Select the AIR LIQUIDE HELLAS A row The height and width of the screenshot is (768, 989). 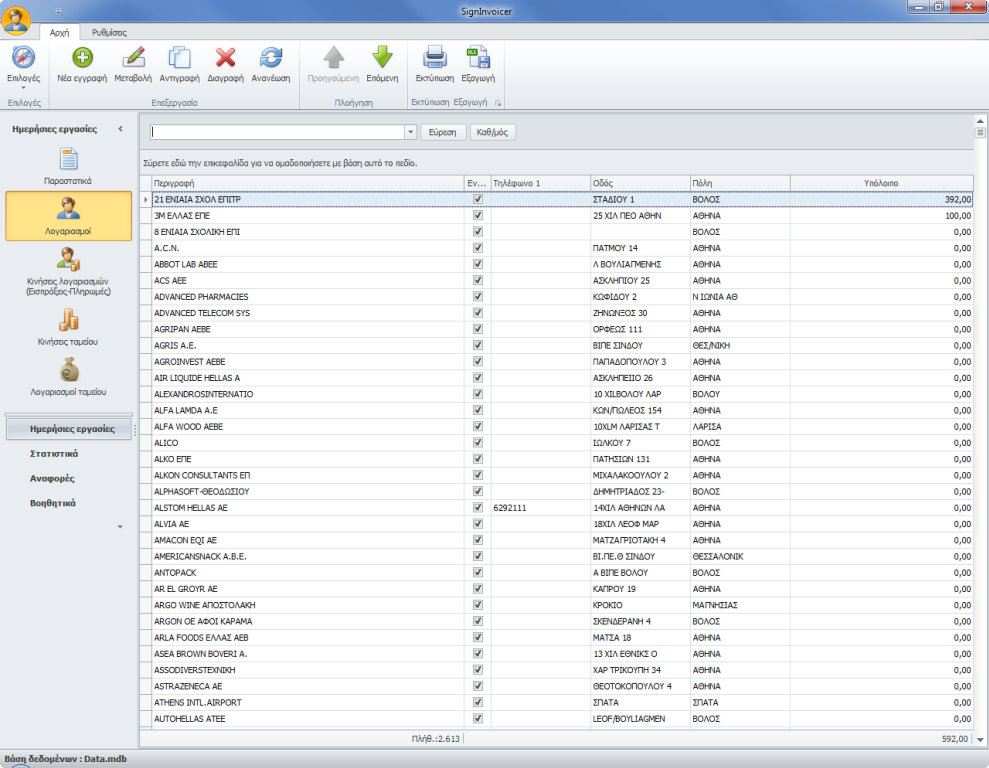556,378
